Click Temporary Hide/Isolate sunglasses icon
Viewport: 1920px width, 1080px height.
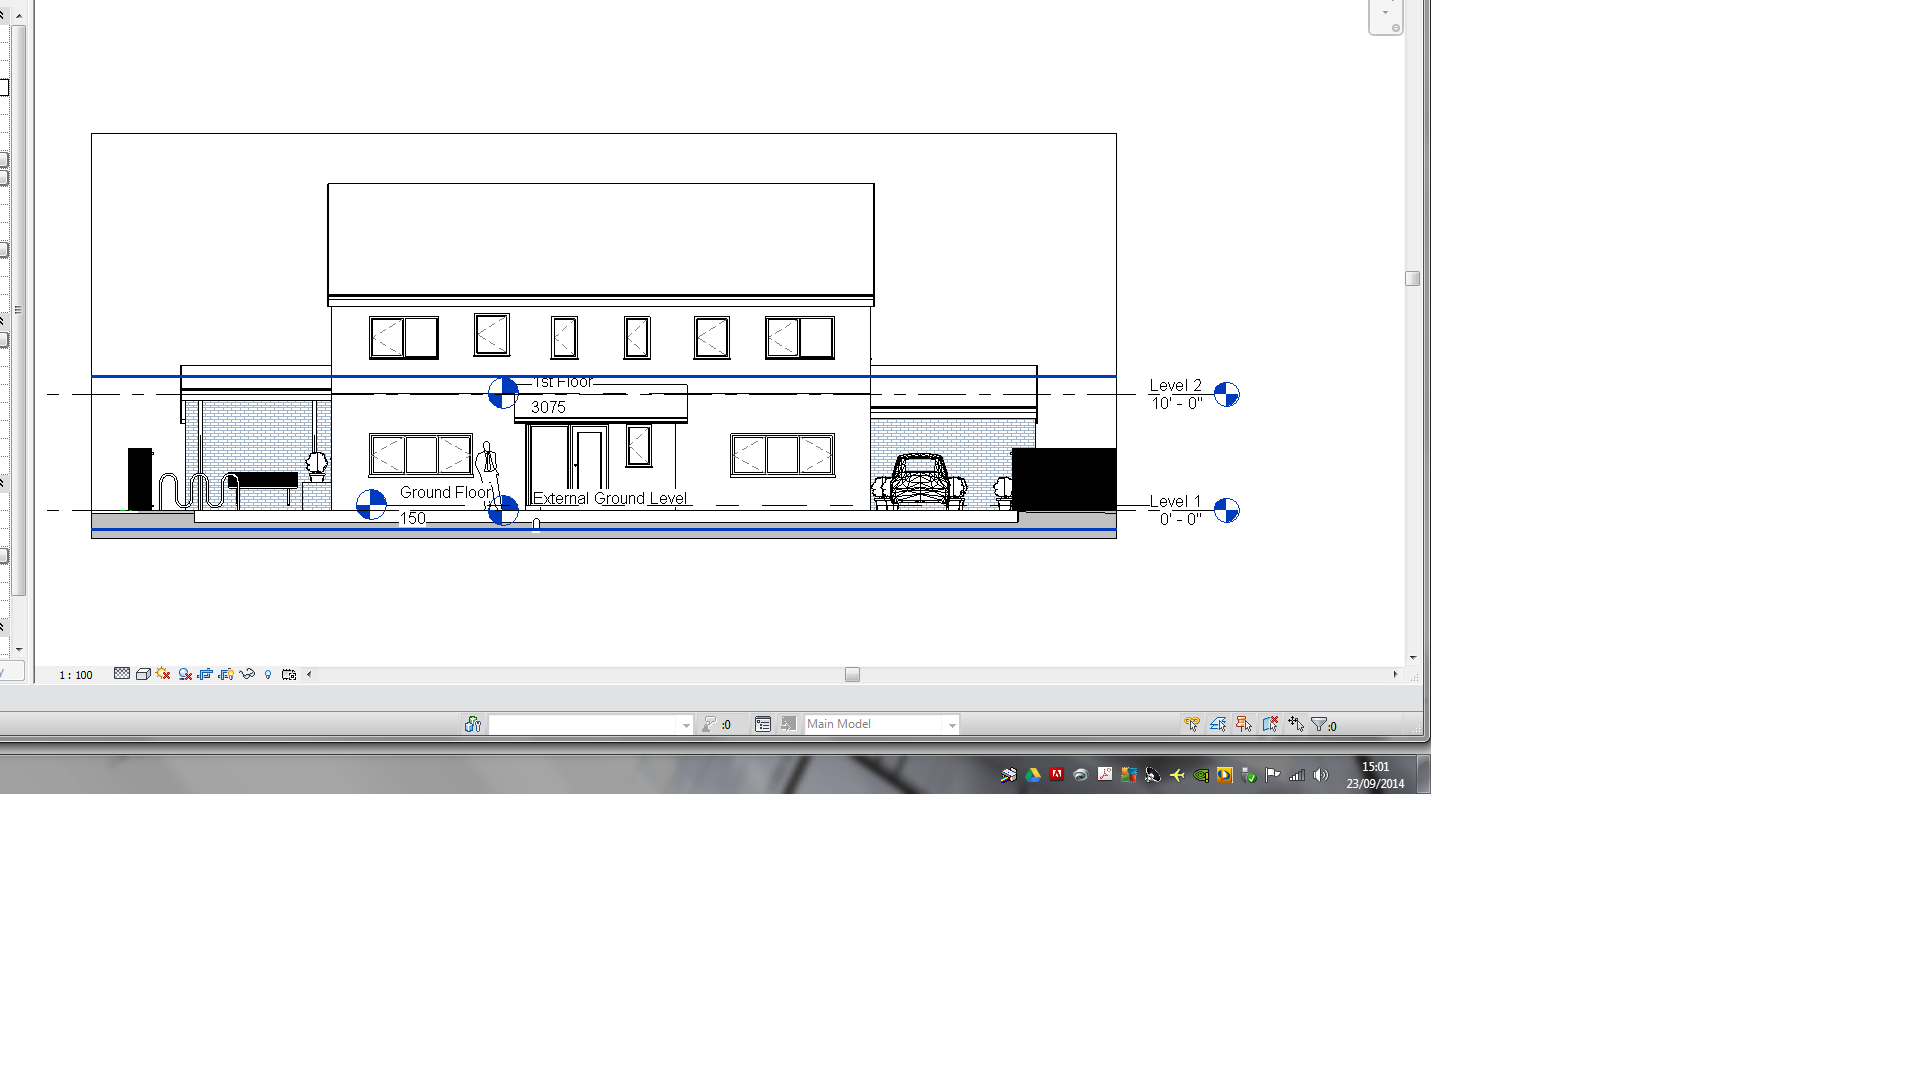(x=247, y=674)
